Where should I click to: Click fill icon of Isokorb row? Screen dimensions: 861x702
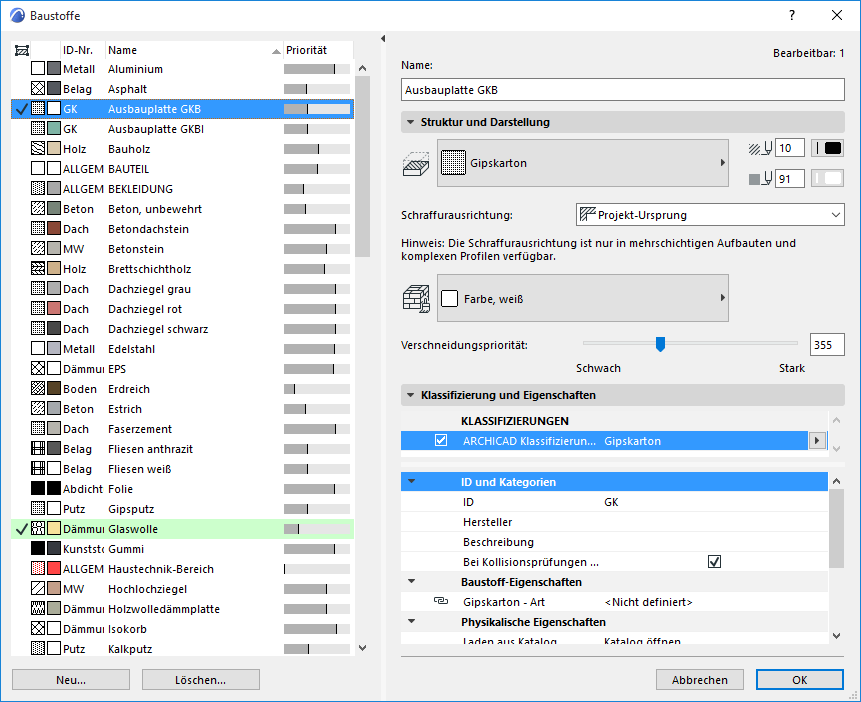coord(38,628)
